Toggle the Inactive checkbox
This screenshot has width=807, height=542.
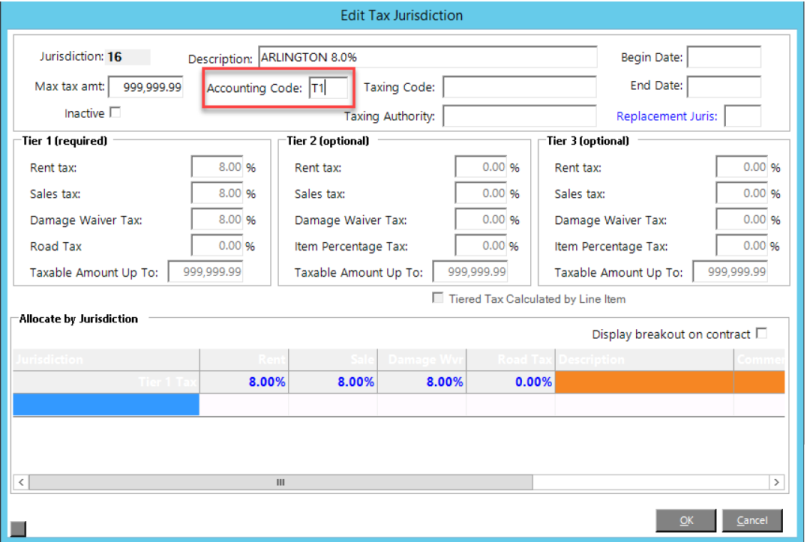point(115,112)
